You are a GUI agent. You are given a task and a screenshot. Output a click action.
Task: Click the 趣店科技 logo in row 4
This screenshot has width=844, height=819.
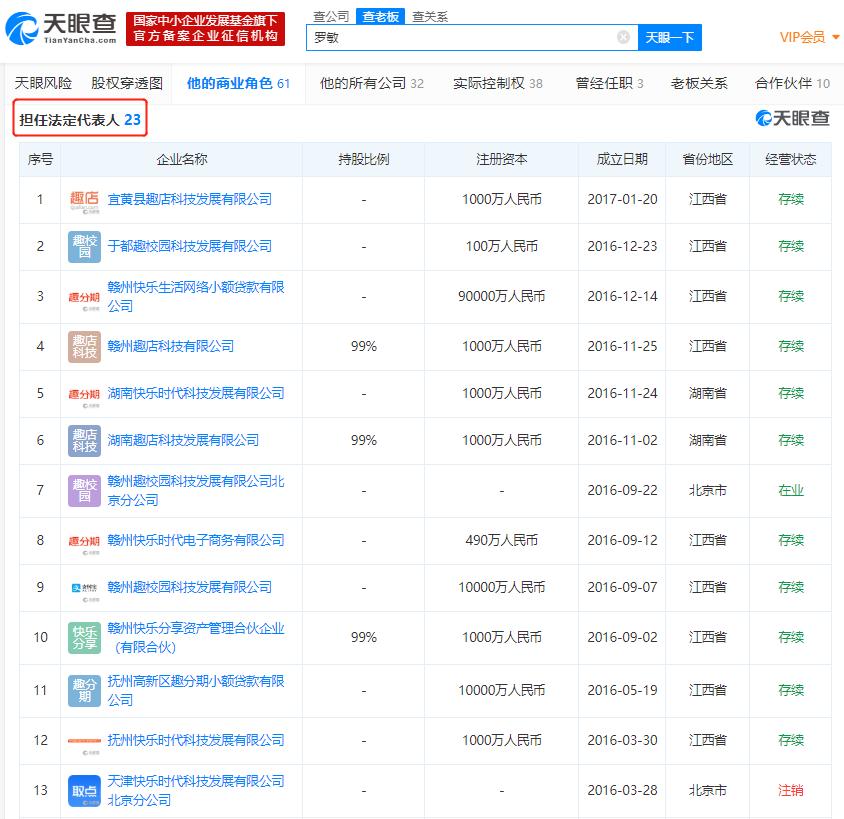click(x=84, y=344)
